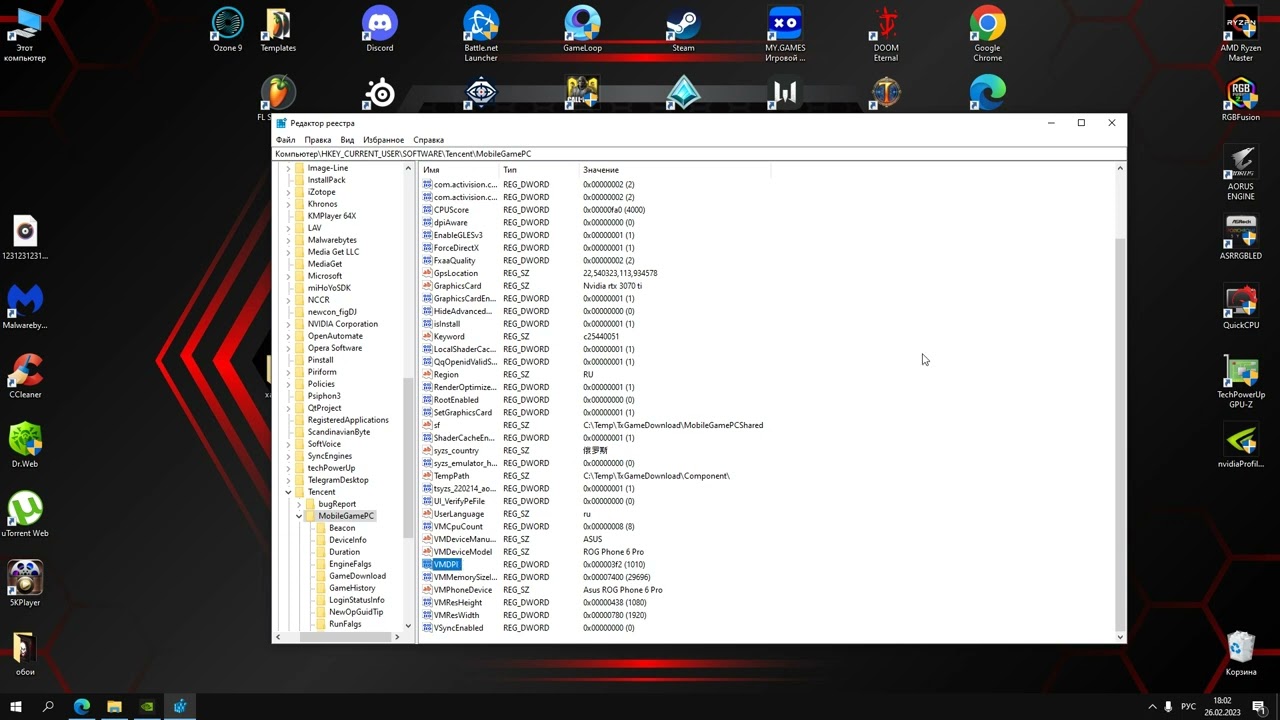Screen dimensions: 1280x720
Task: Select the DOOM Eternal shortcut
Action: [x=886, y=34]
